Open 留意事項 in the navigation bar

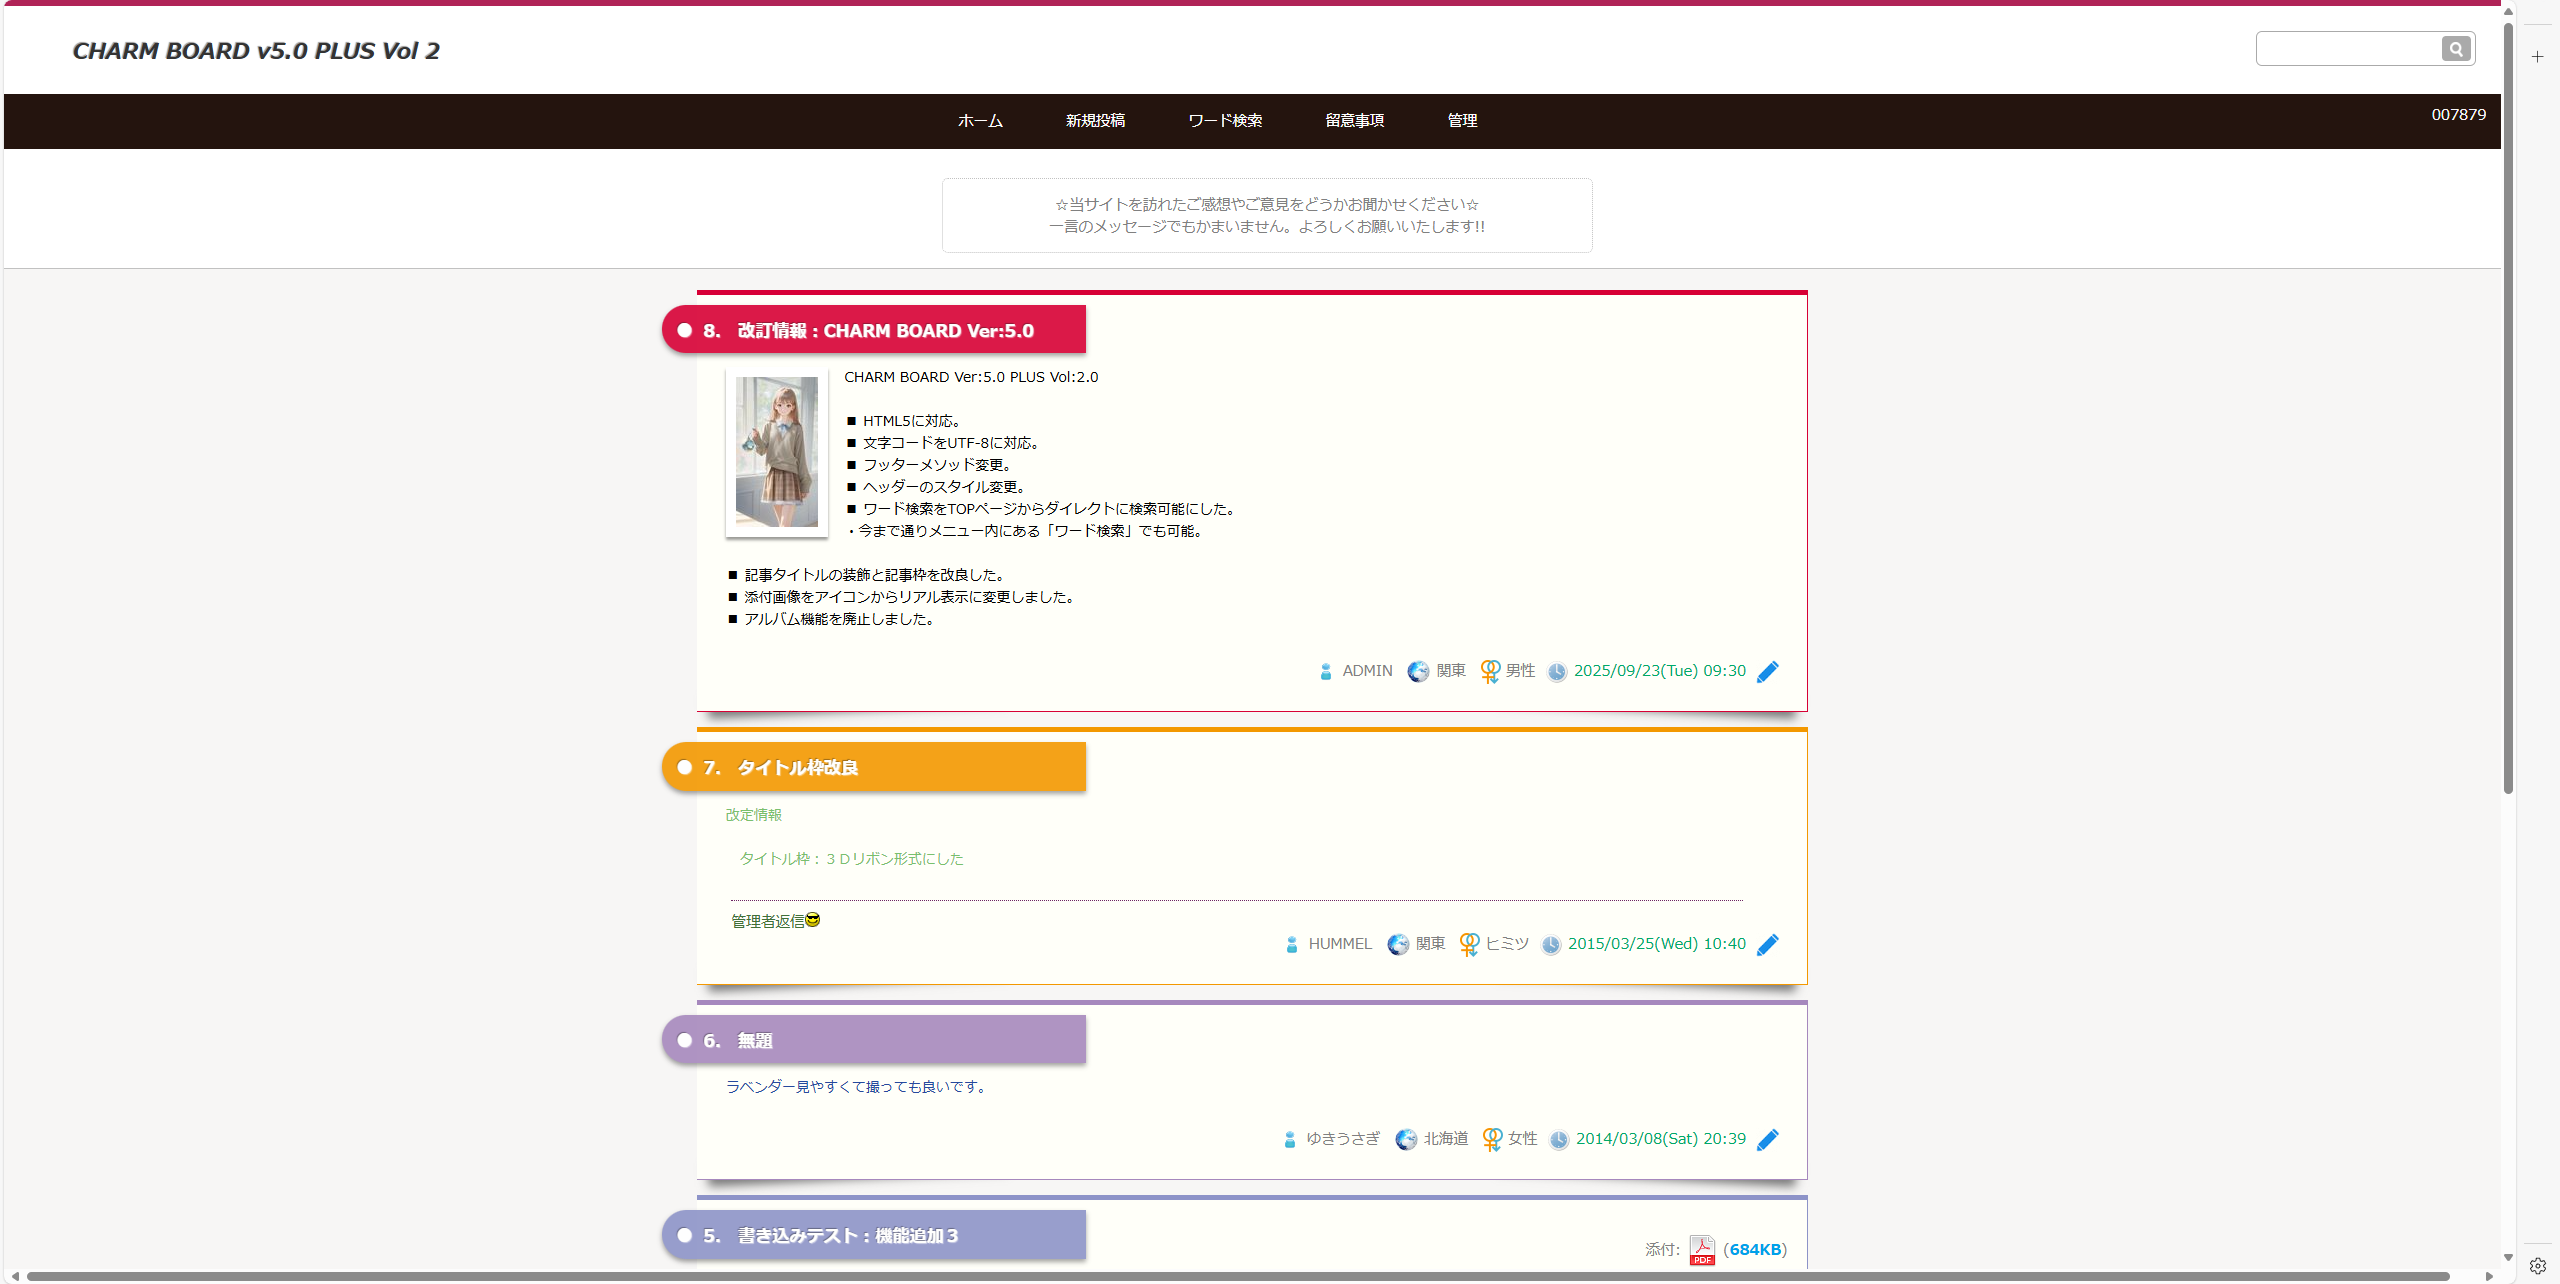[x=1355, y=121]
